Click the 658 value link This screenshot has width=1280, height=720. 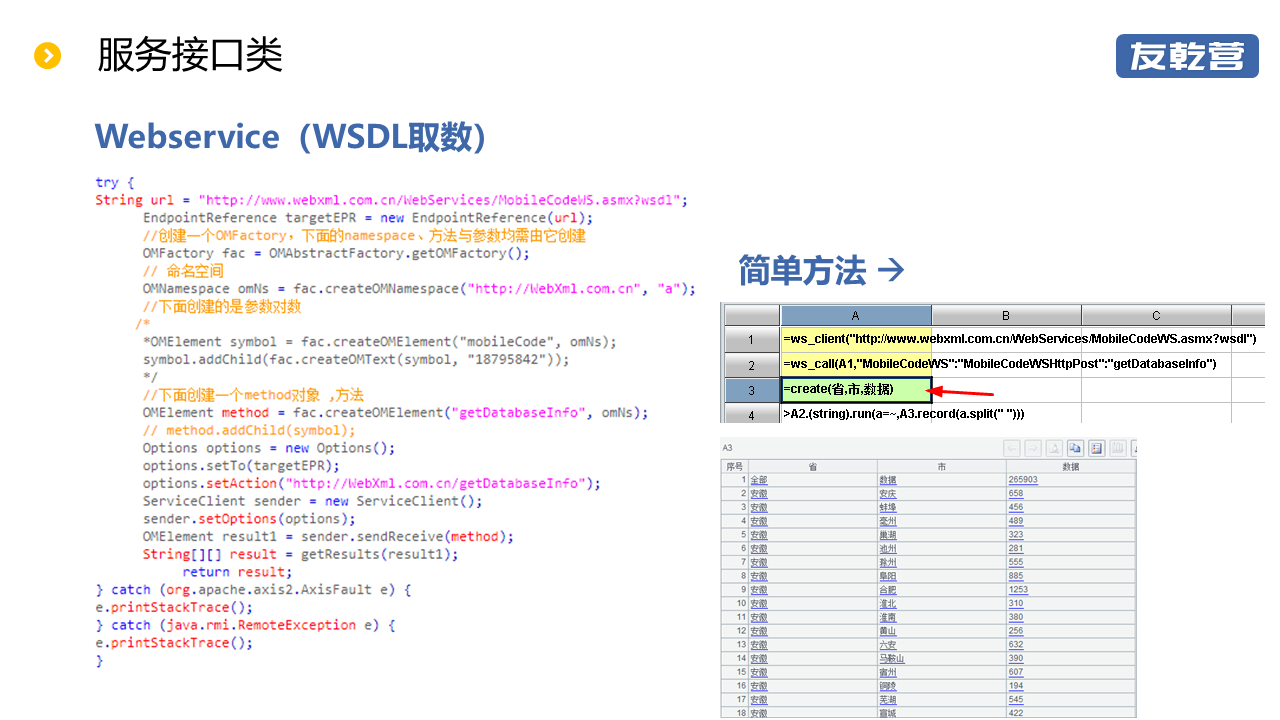[x=1016, y=494]
